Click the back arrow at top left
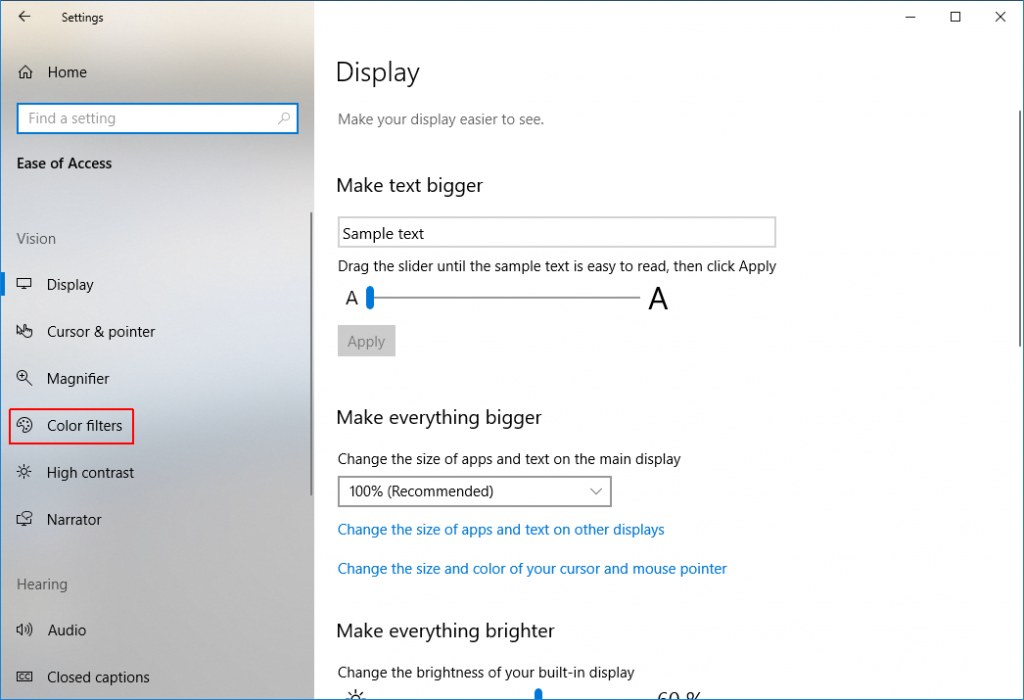This screenshot has width=1024, height=700. 23,17
